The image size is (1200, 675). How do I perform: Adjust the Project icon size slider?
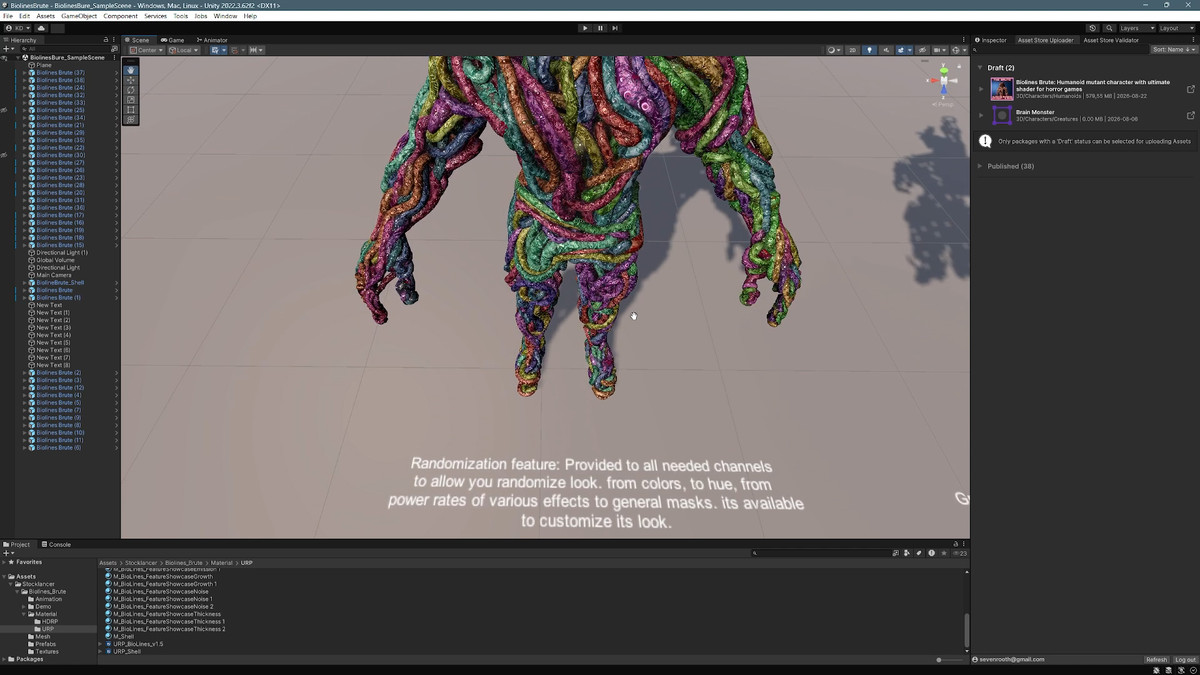point(952,660)
